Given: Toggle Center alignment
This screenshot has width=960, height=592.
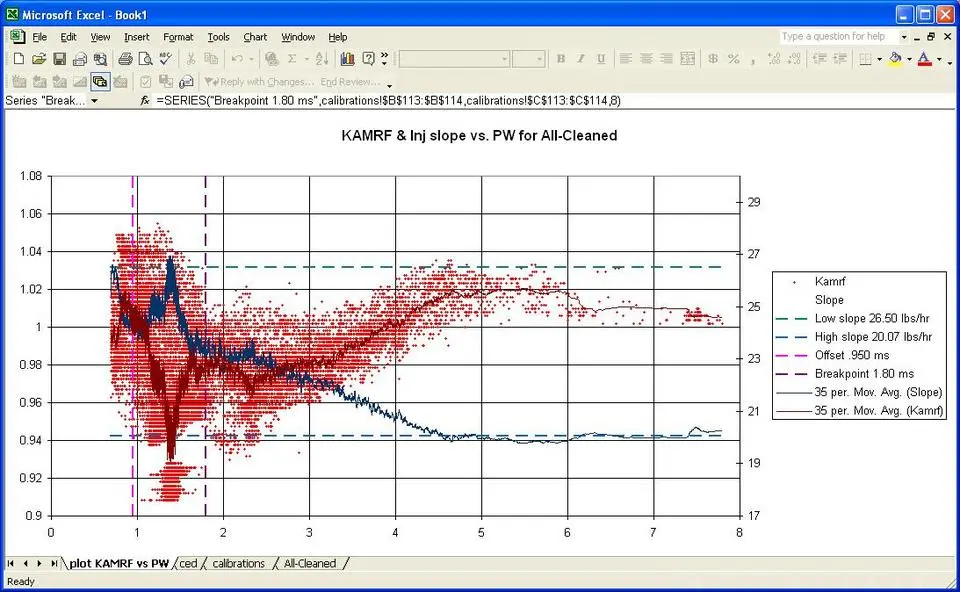Looking at the screenshot, I should click(646, 59).
